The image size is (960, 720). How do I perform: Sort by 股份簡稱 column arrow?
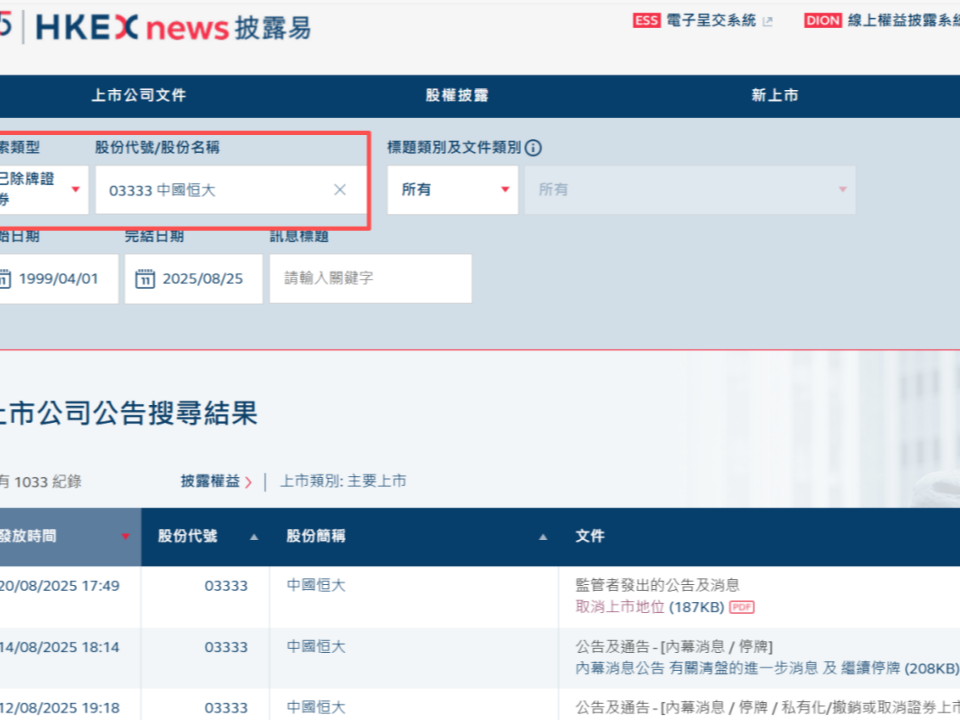tap(543, 537)
